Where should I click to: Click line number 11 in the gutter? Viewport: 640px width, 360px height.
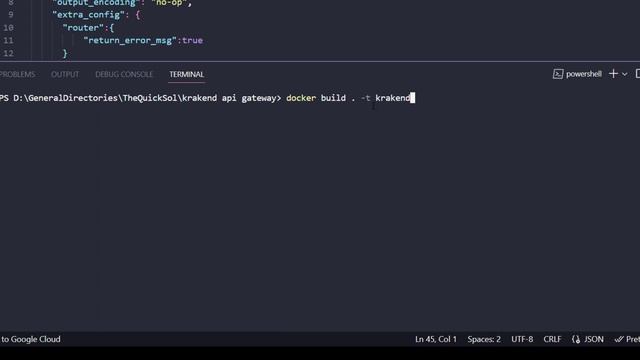[8, 40]
